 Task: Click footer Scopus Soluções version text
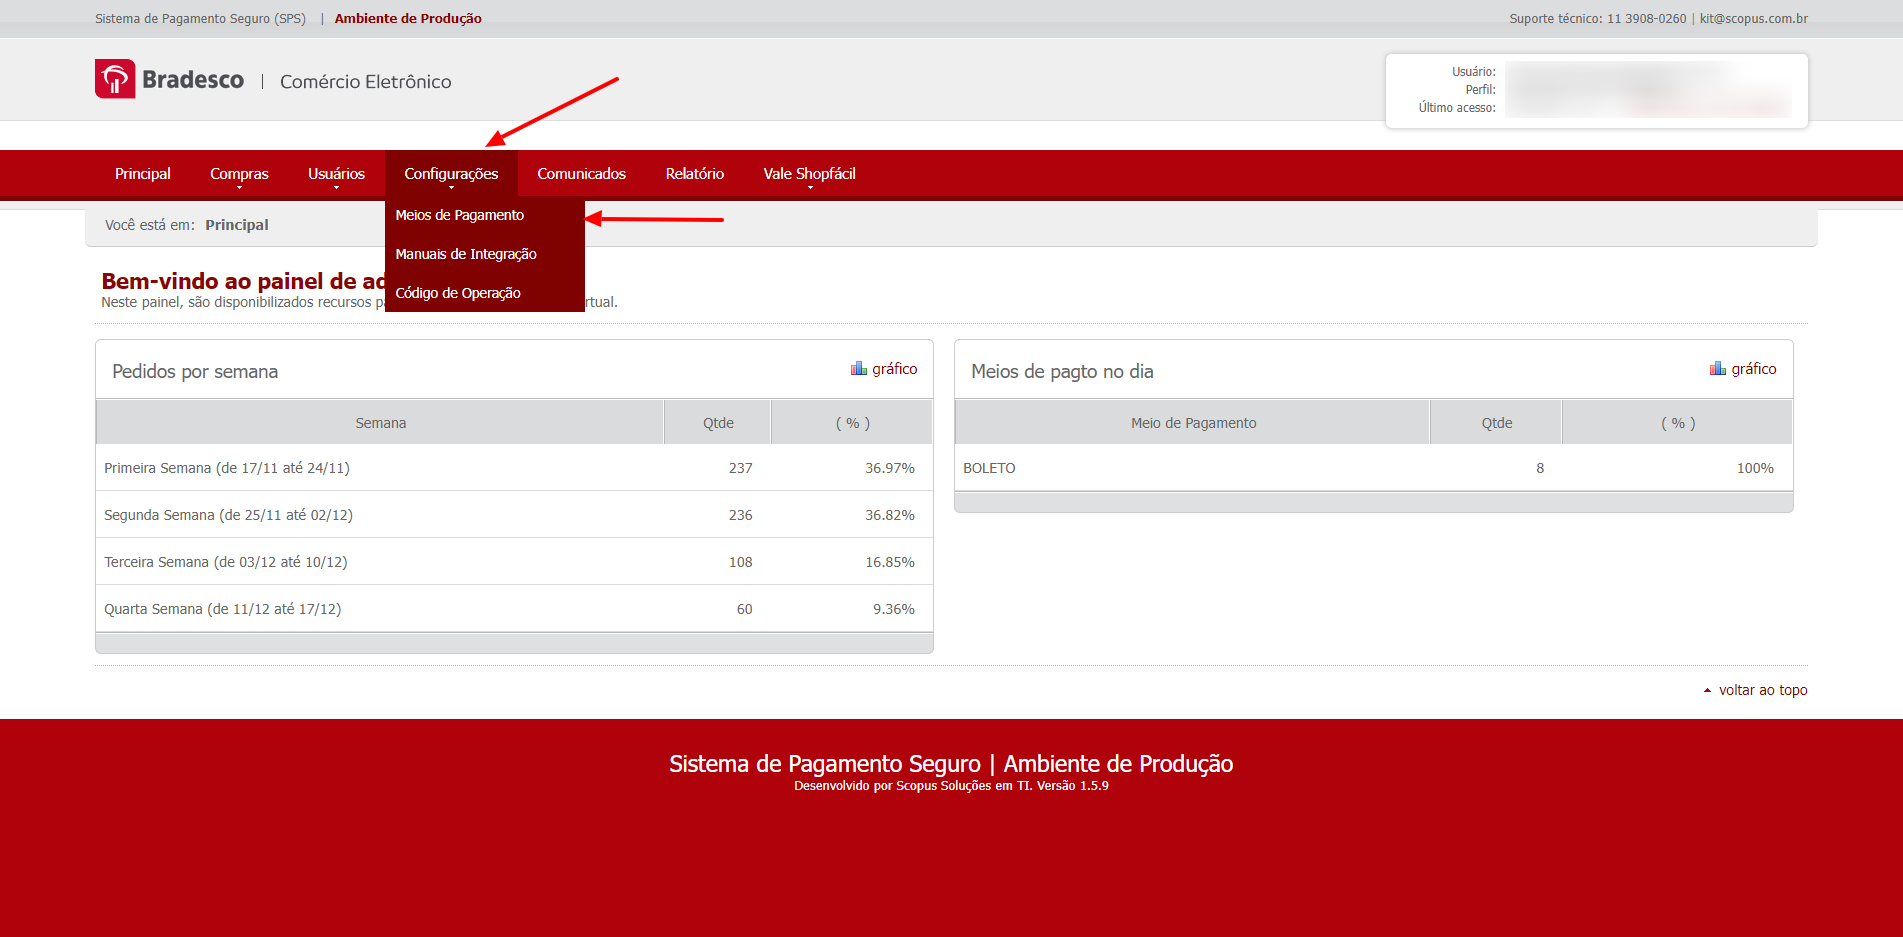tap(951, 786)
